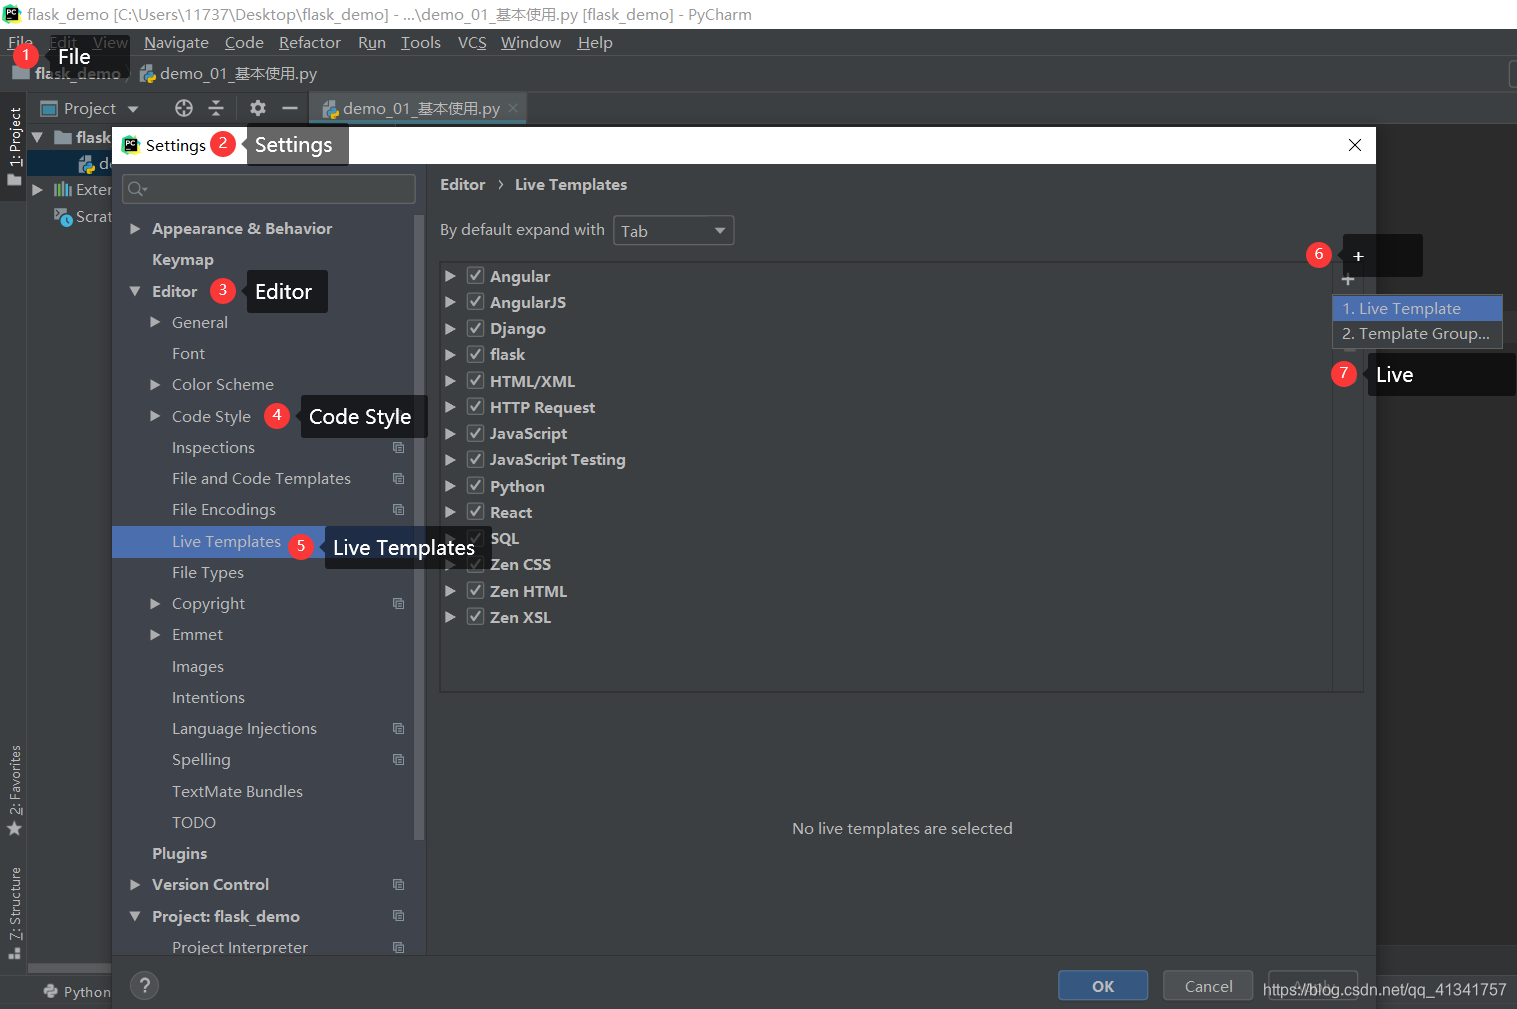Select File Types settings page
Viewport: 1517px width, 1009px height.
[x=208, y=573]
